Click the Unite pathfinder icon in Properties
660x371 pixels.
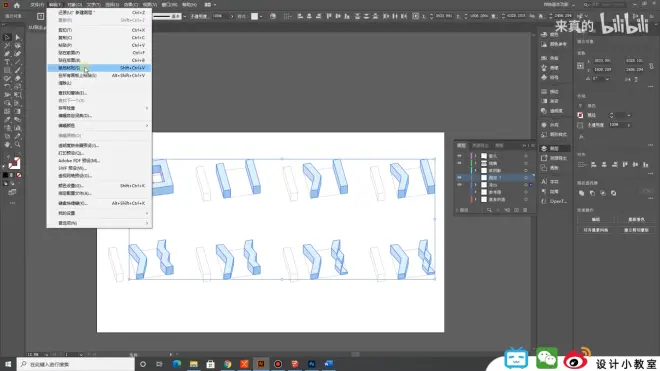point(581,193)
